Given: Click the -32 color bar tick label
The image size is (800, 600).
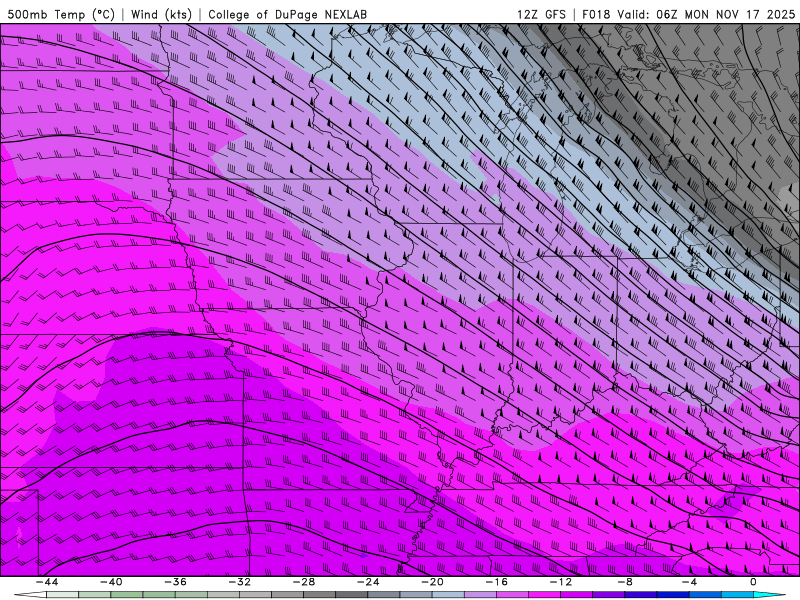Looking at the screenshot, I should (x=239, y=582).
